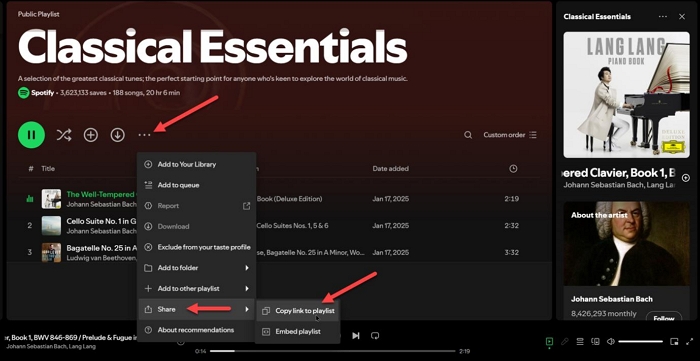The image size is (700, 361).
Task: Select the Report menu entry
Action: [197, 206]
